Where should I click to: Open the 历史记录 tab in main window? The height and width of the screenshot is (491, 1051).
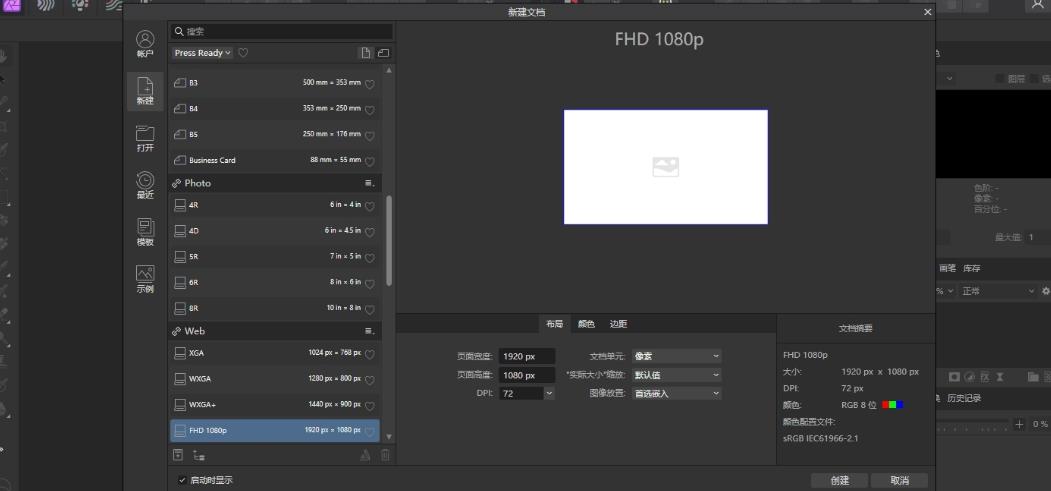click(964, 398)
